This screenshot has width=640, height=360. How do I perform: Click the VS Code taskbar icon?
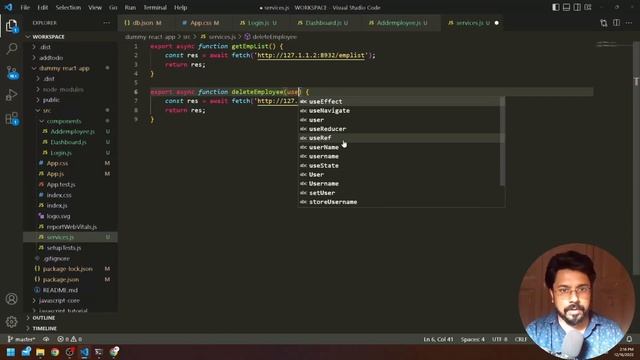coord(84,352)
